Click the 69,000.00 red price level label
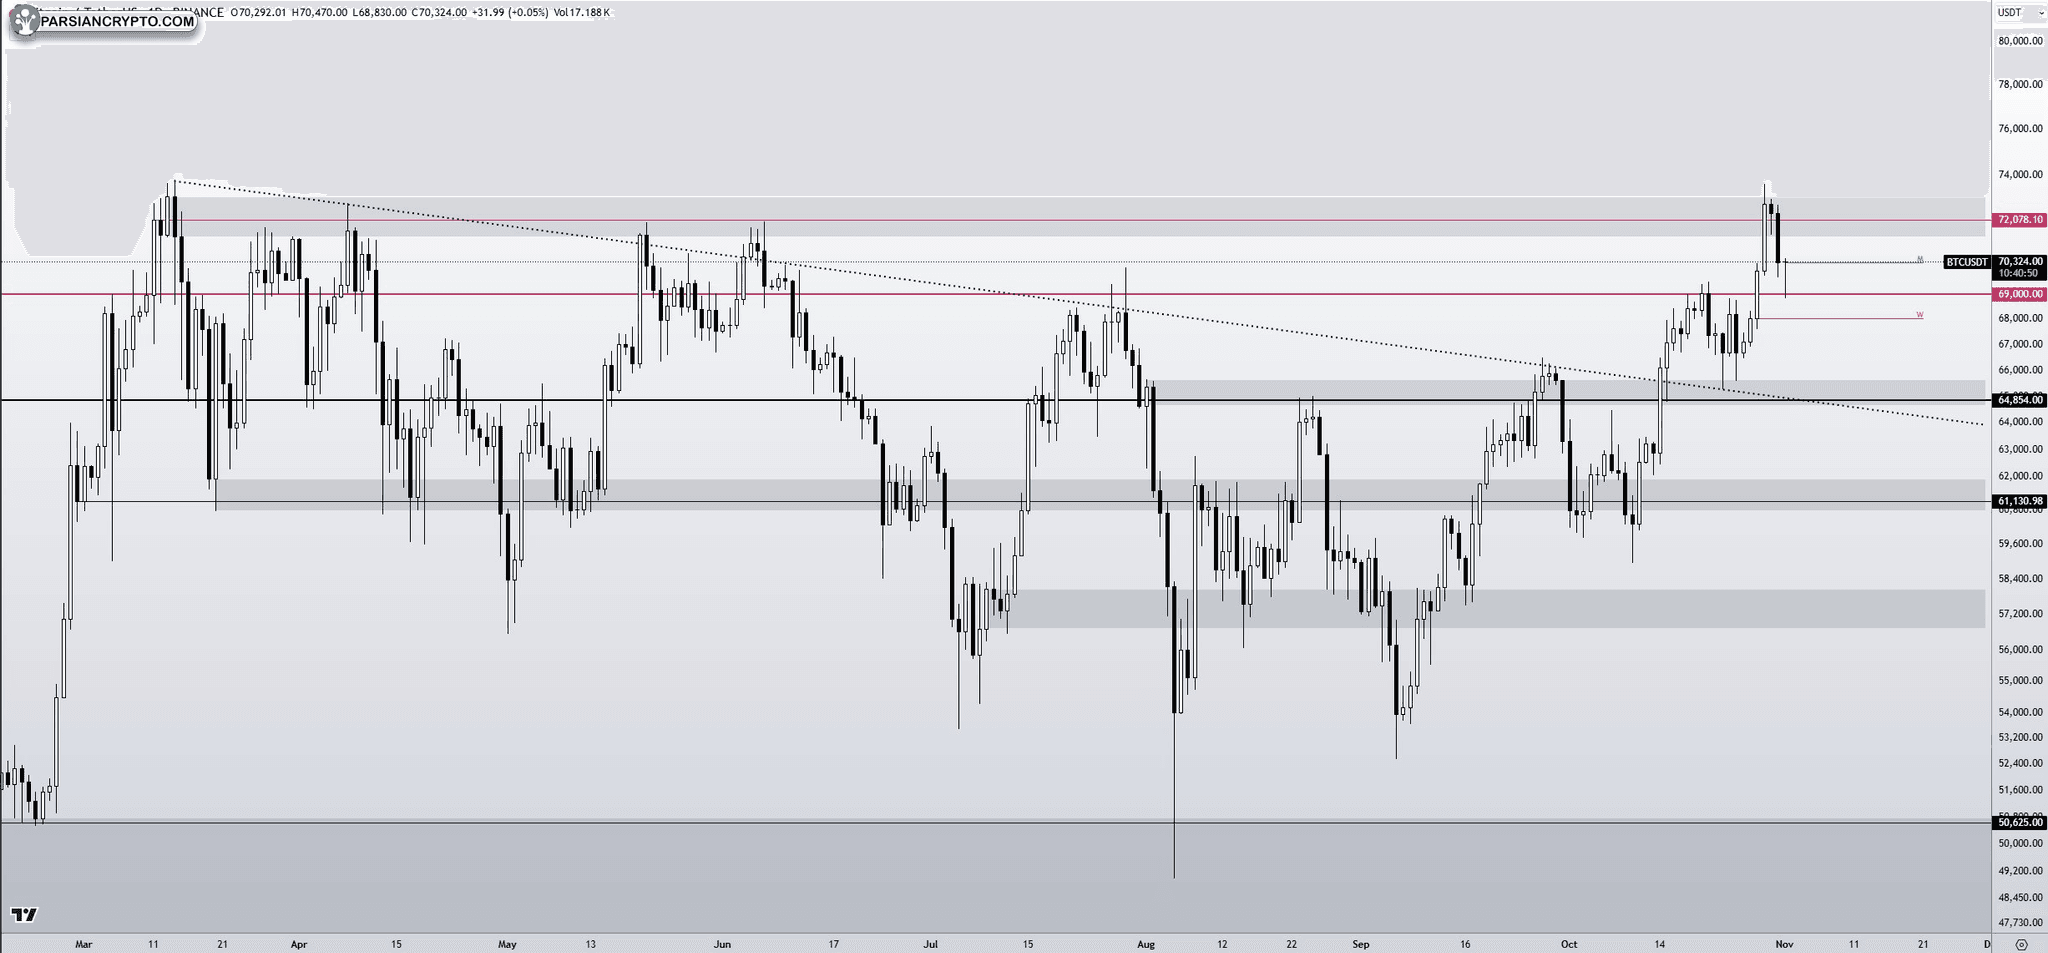Screen dimensions: 2048x953 tap(2019, 294)
